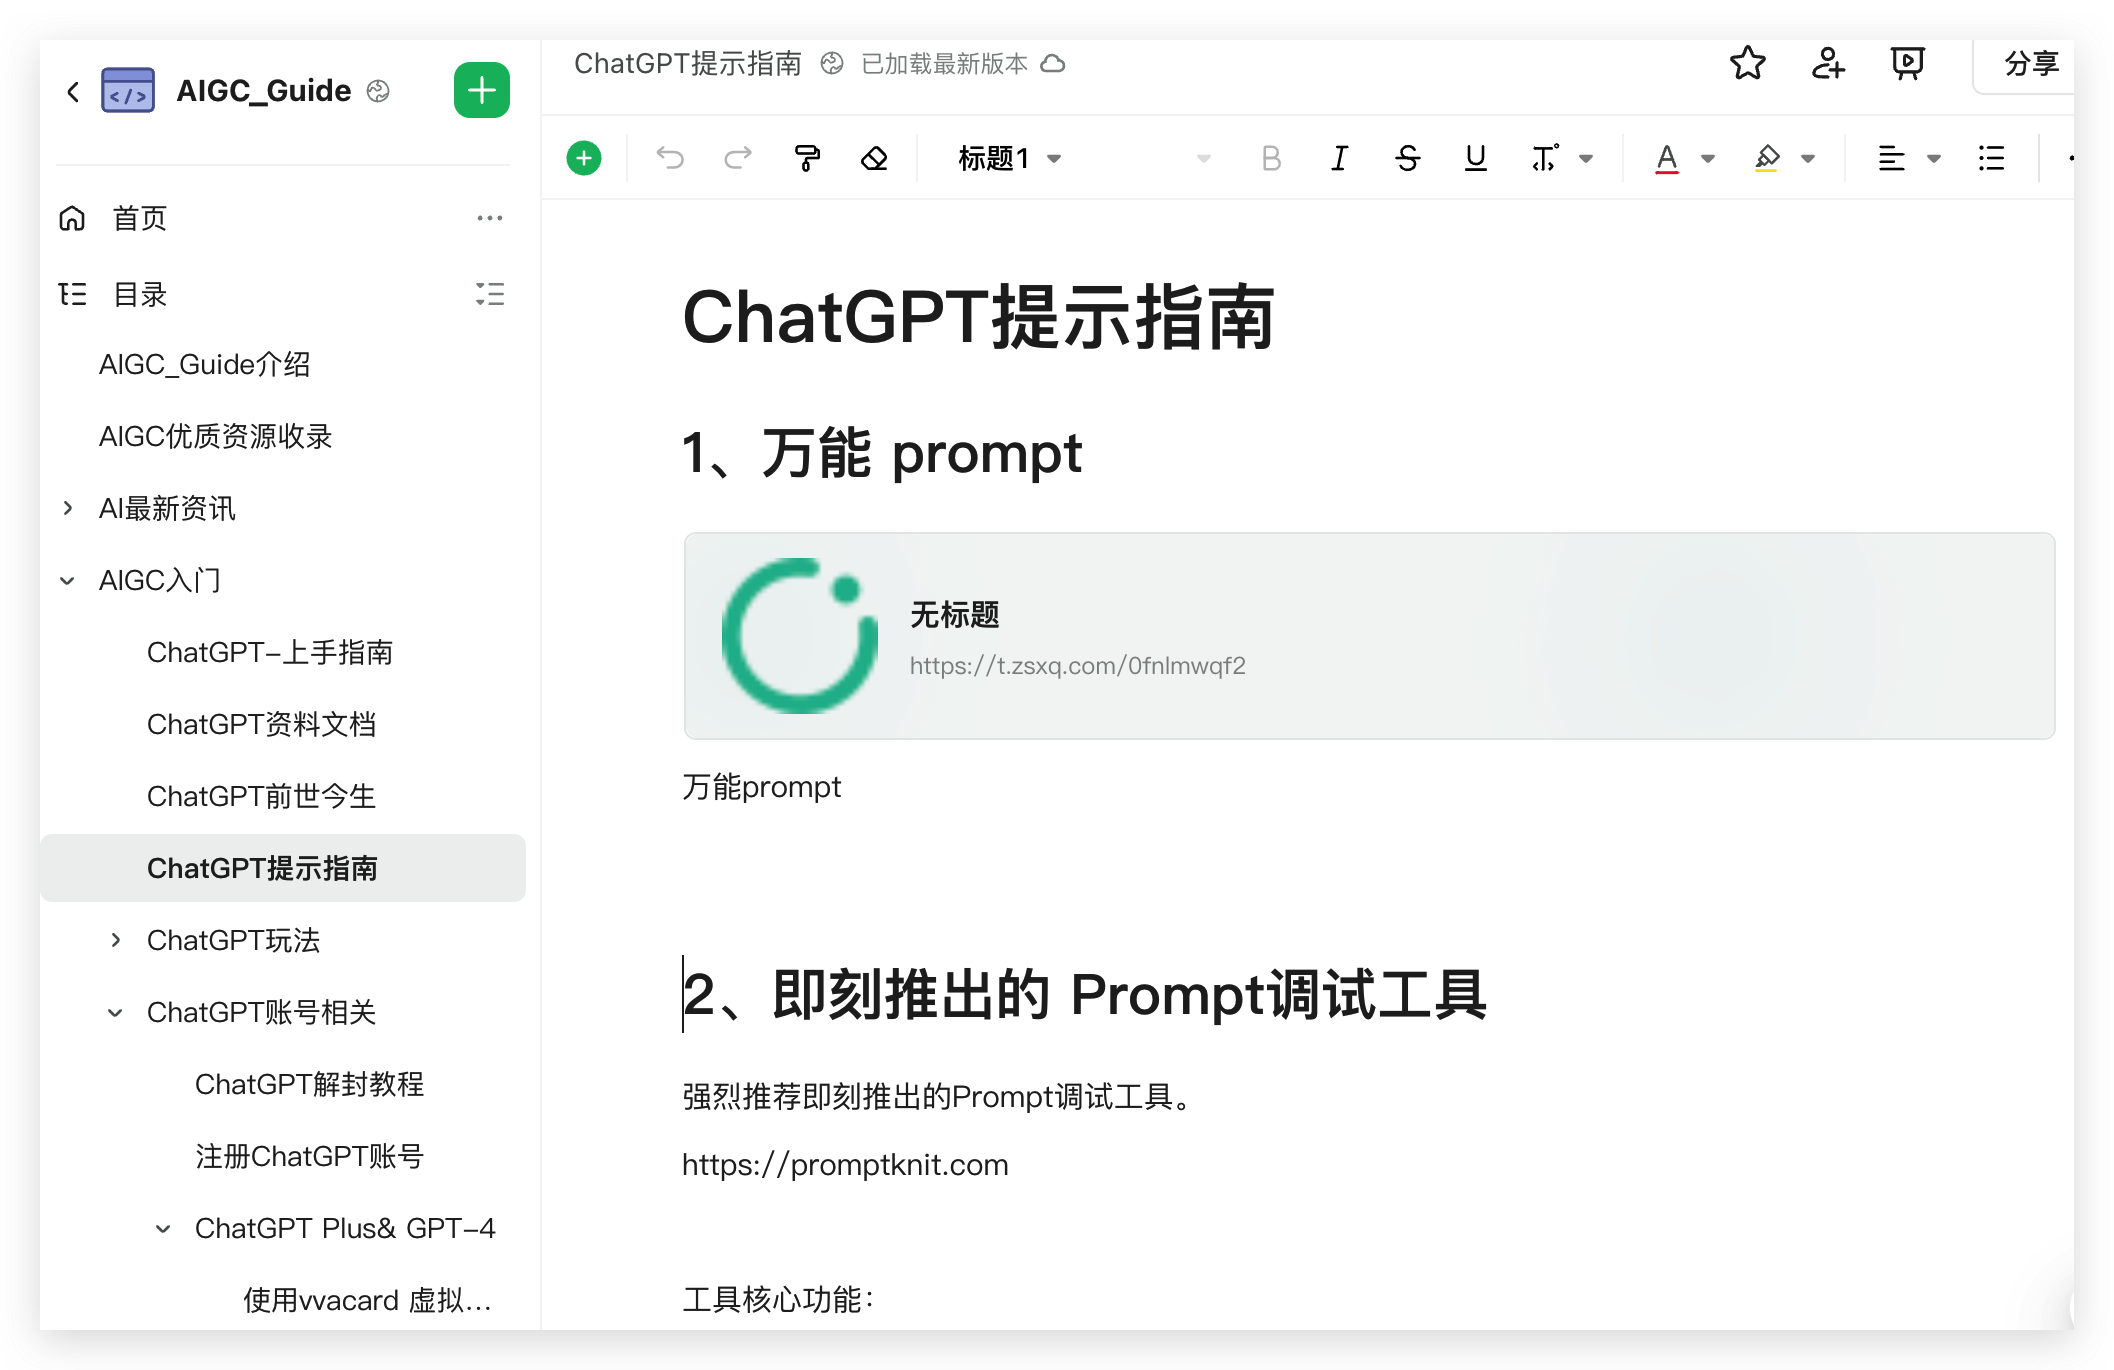Screen dimensions: 2114x1370
Task: Click the add collaborator icon
Action: tap(1828, 64)
